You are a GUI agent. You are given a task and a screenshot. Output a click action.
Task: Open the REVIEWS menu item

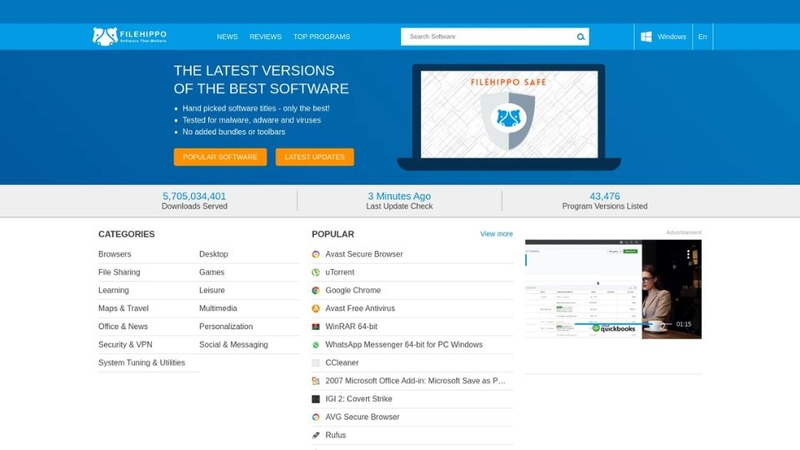point(265,37)
